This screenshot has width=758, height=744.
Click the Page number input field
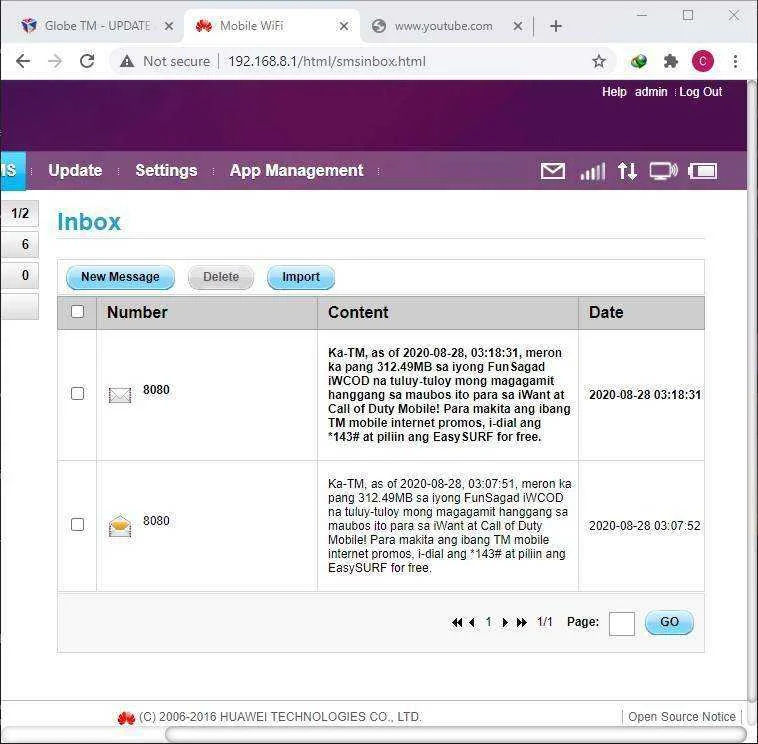pos(622,624)
